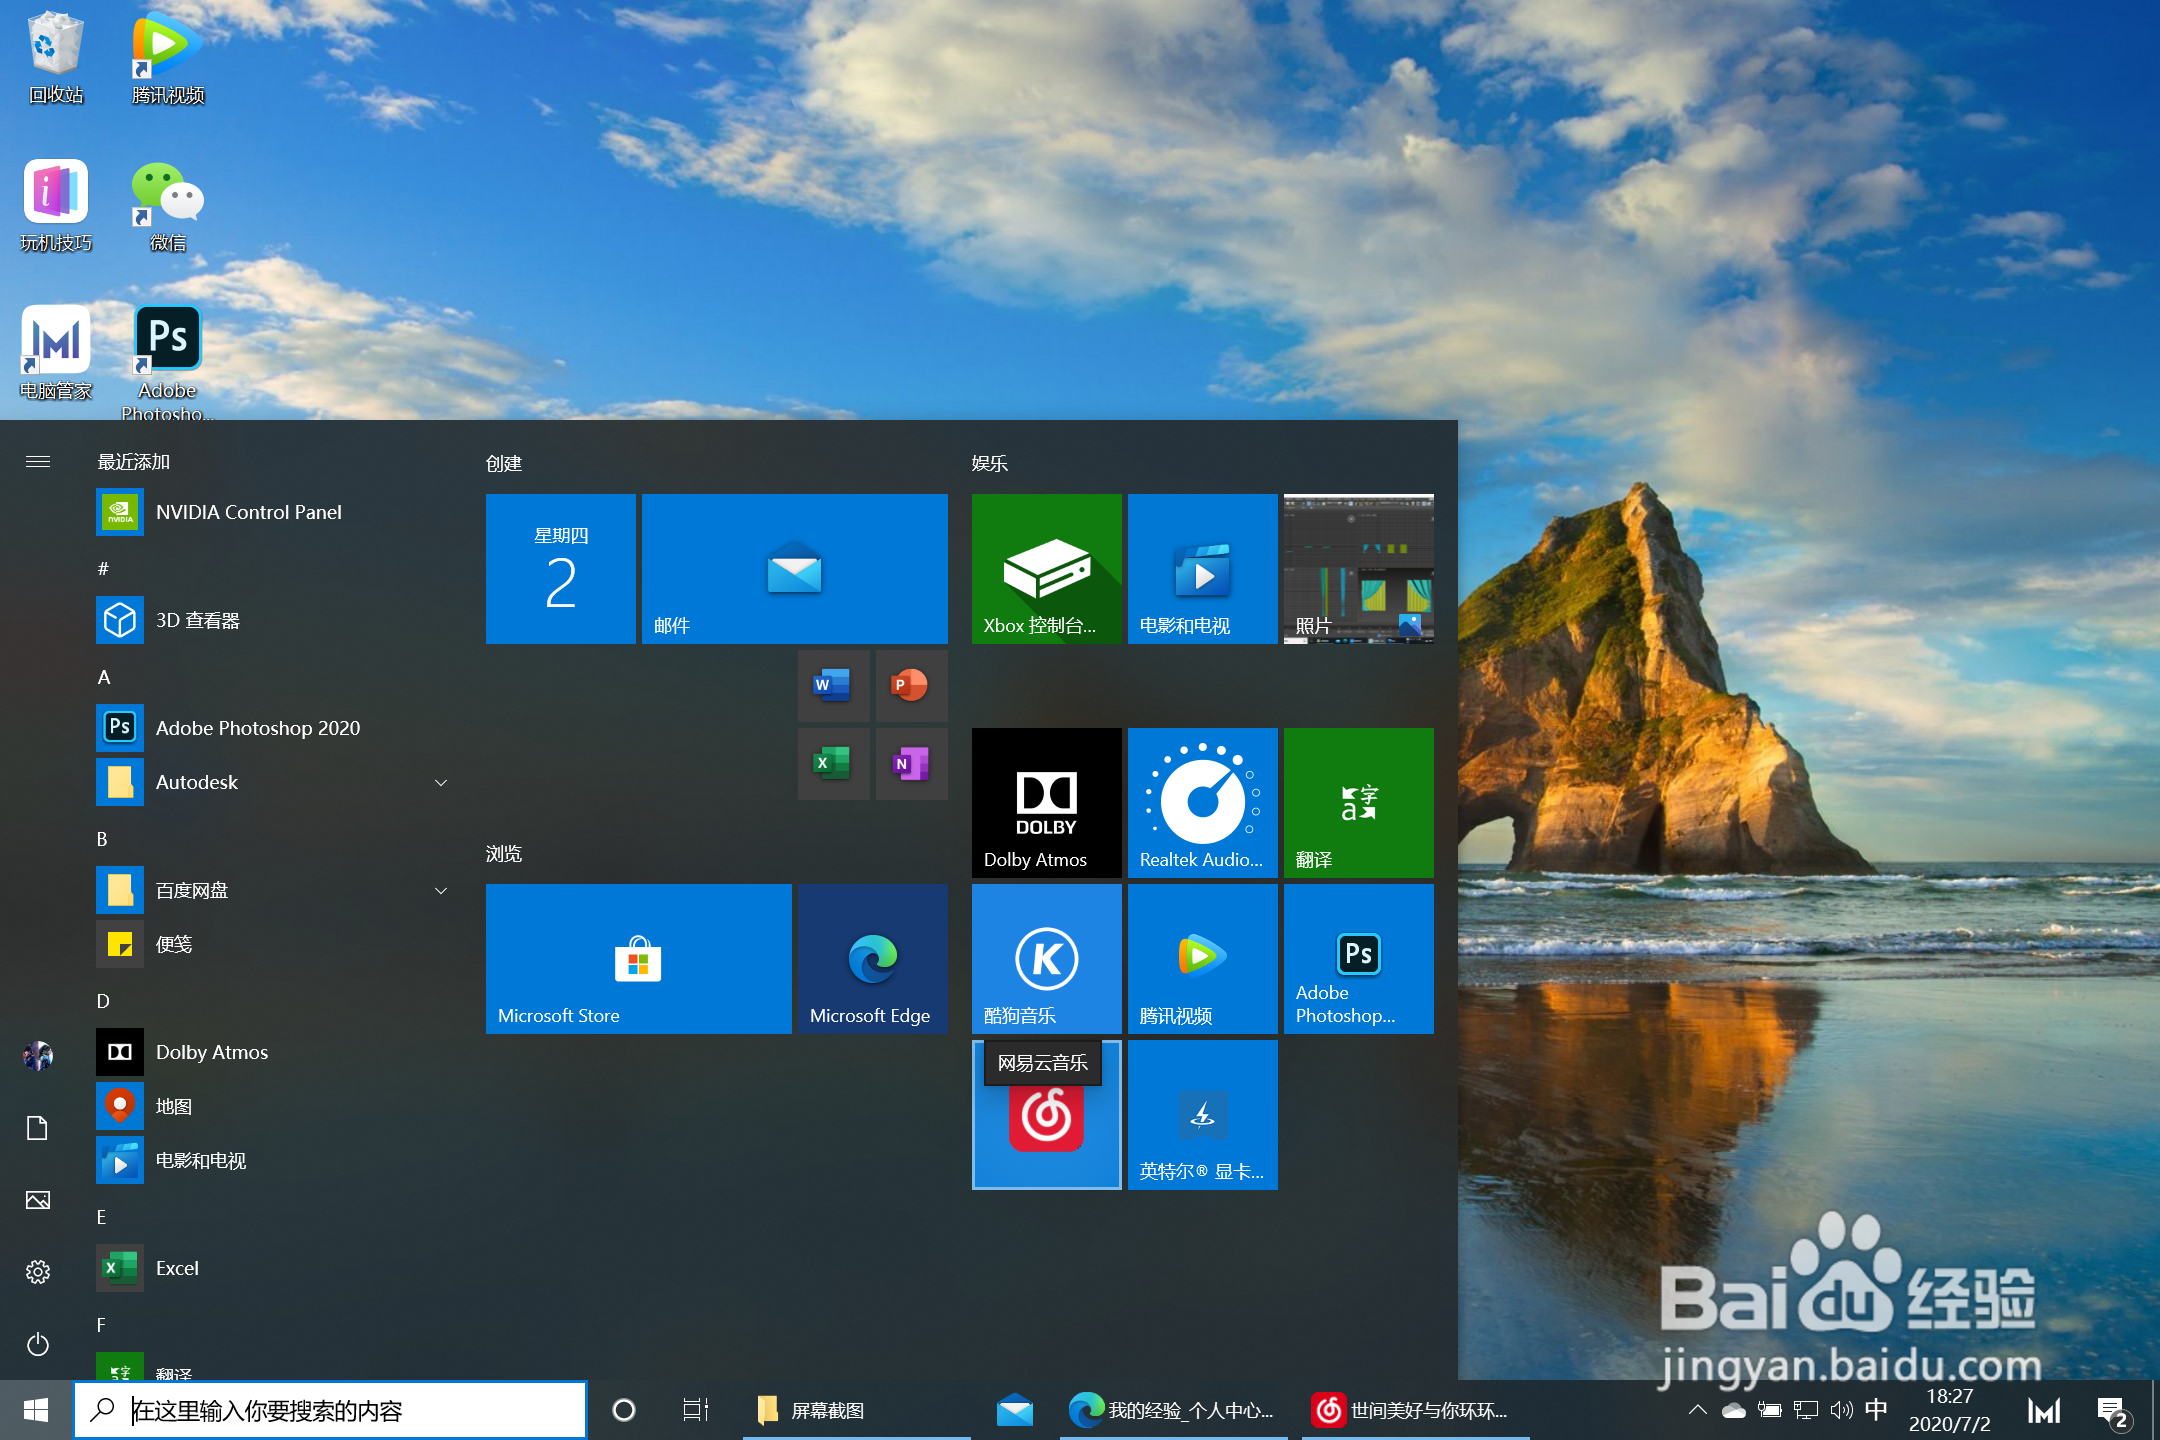The image size is (2160, 1440).
Task: Launch the Kugou Music tile
Action: point(1046,958)
